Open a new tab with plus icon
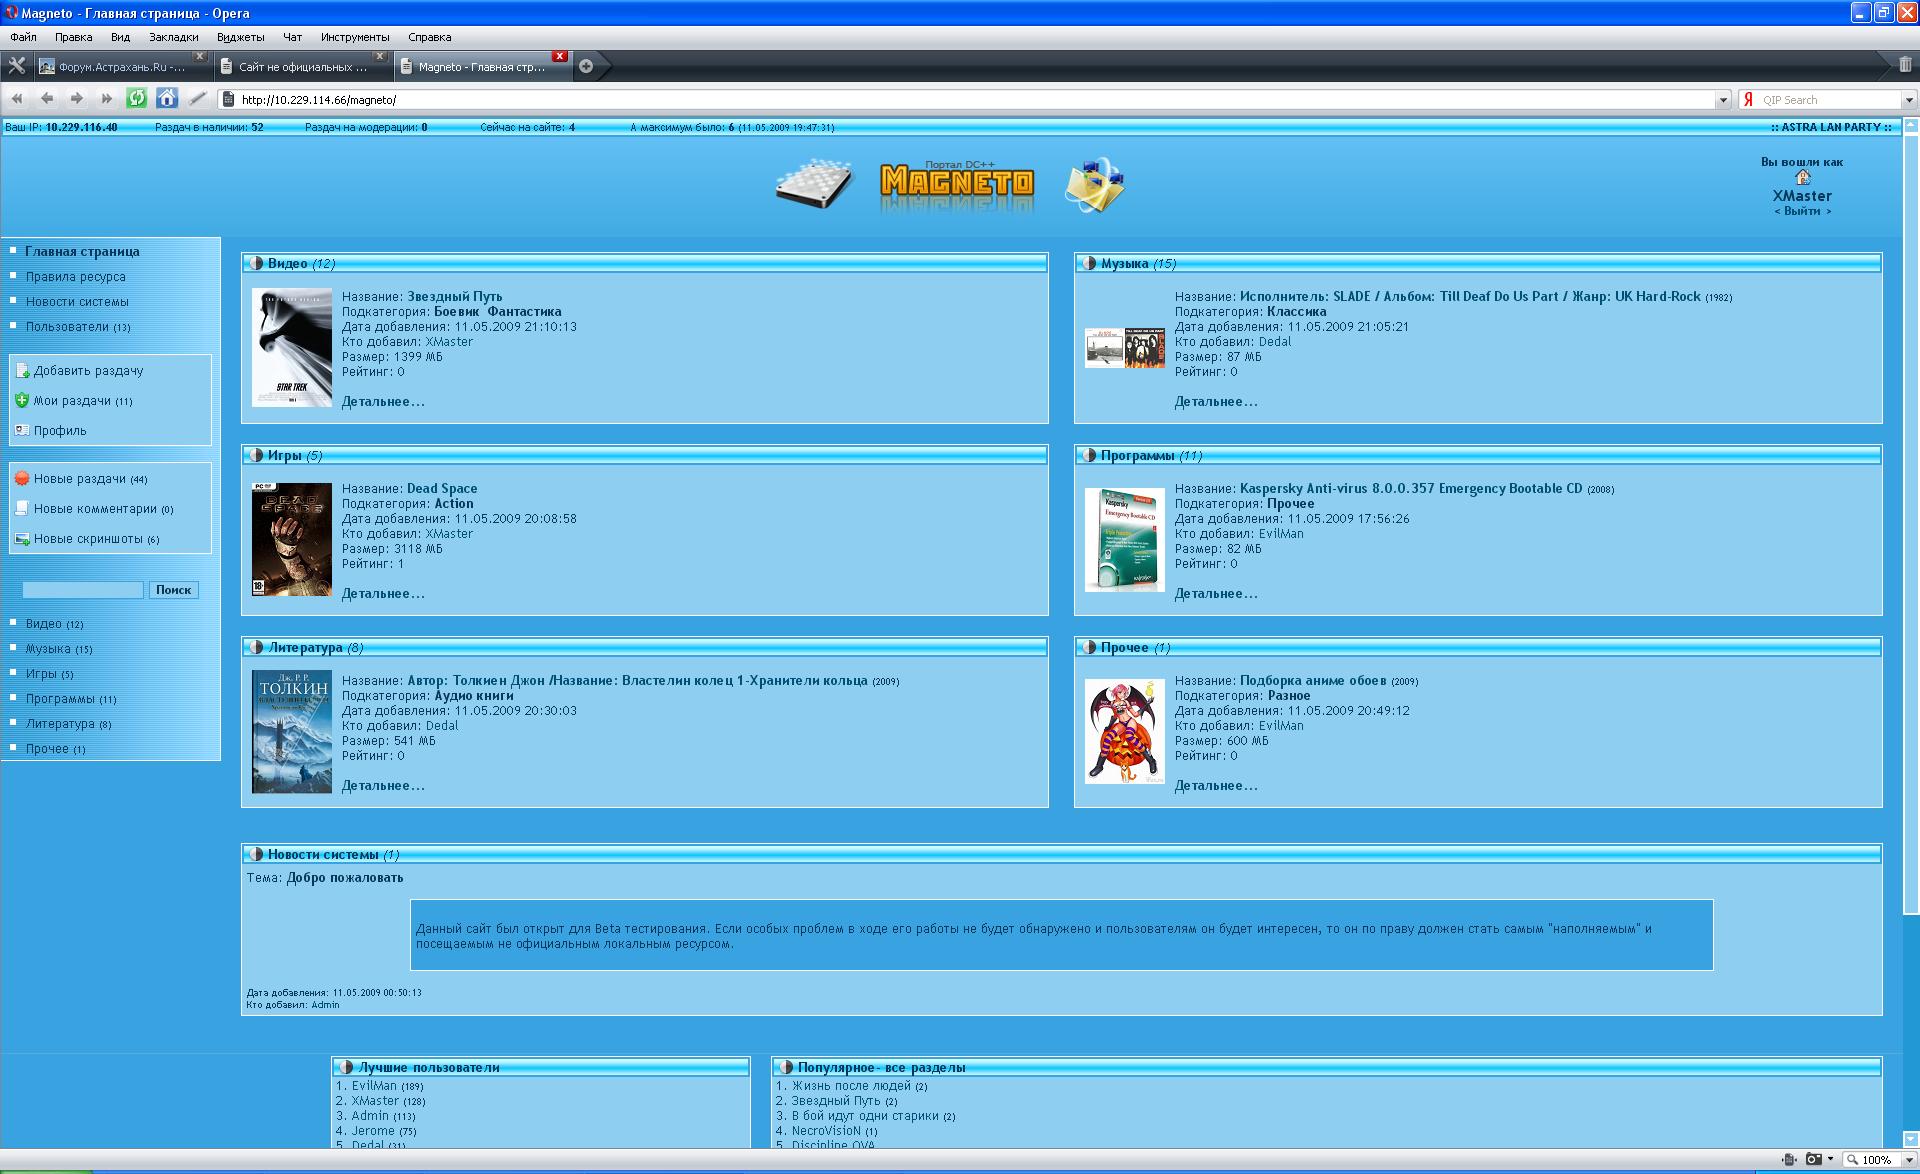The height and width of the screenshot is (1174, 1920). [586, 66]
